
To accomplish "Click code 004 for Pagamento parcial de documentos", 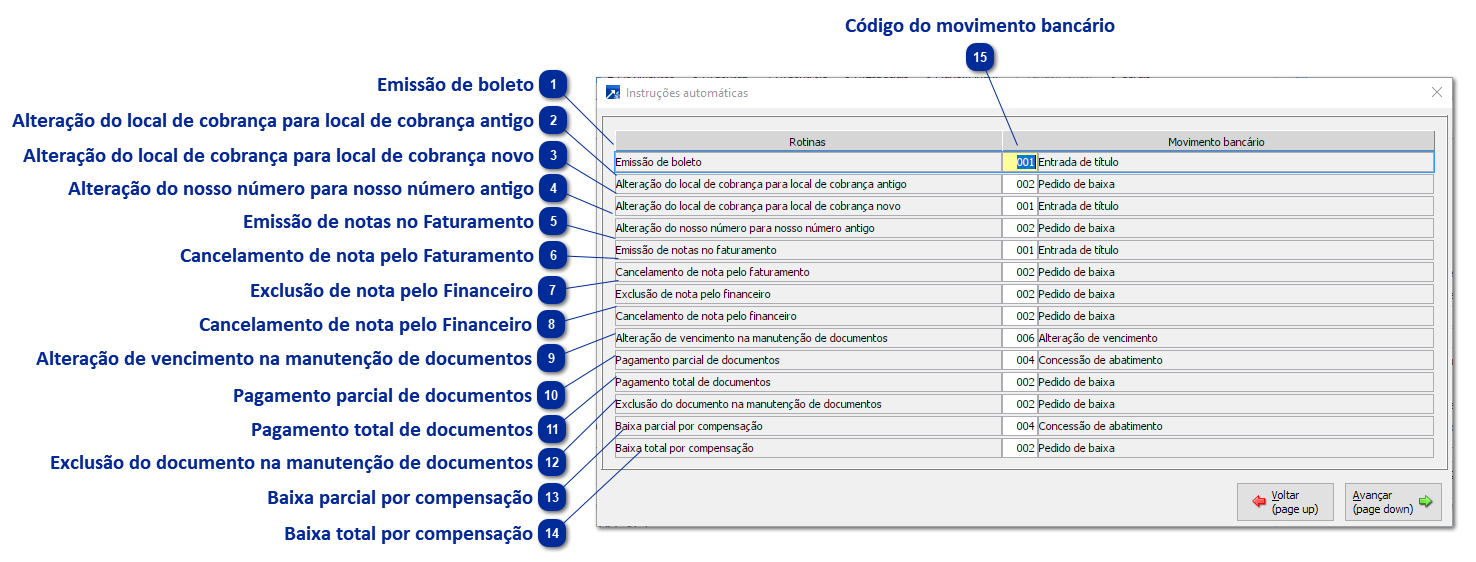I will (x=1024, y=360).
